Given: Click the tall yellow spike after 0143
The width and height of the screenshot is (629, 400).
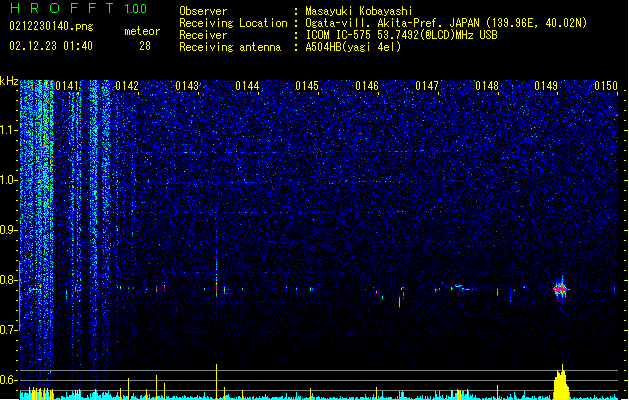Looking at the screenshot, I should [216, 382].
